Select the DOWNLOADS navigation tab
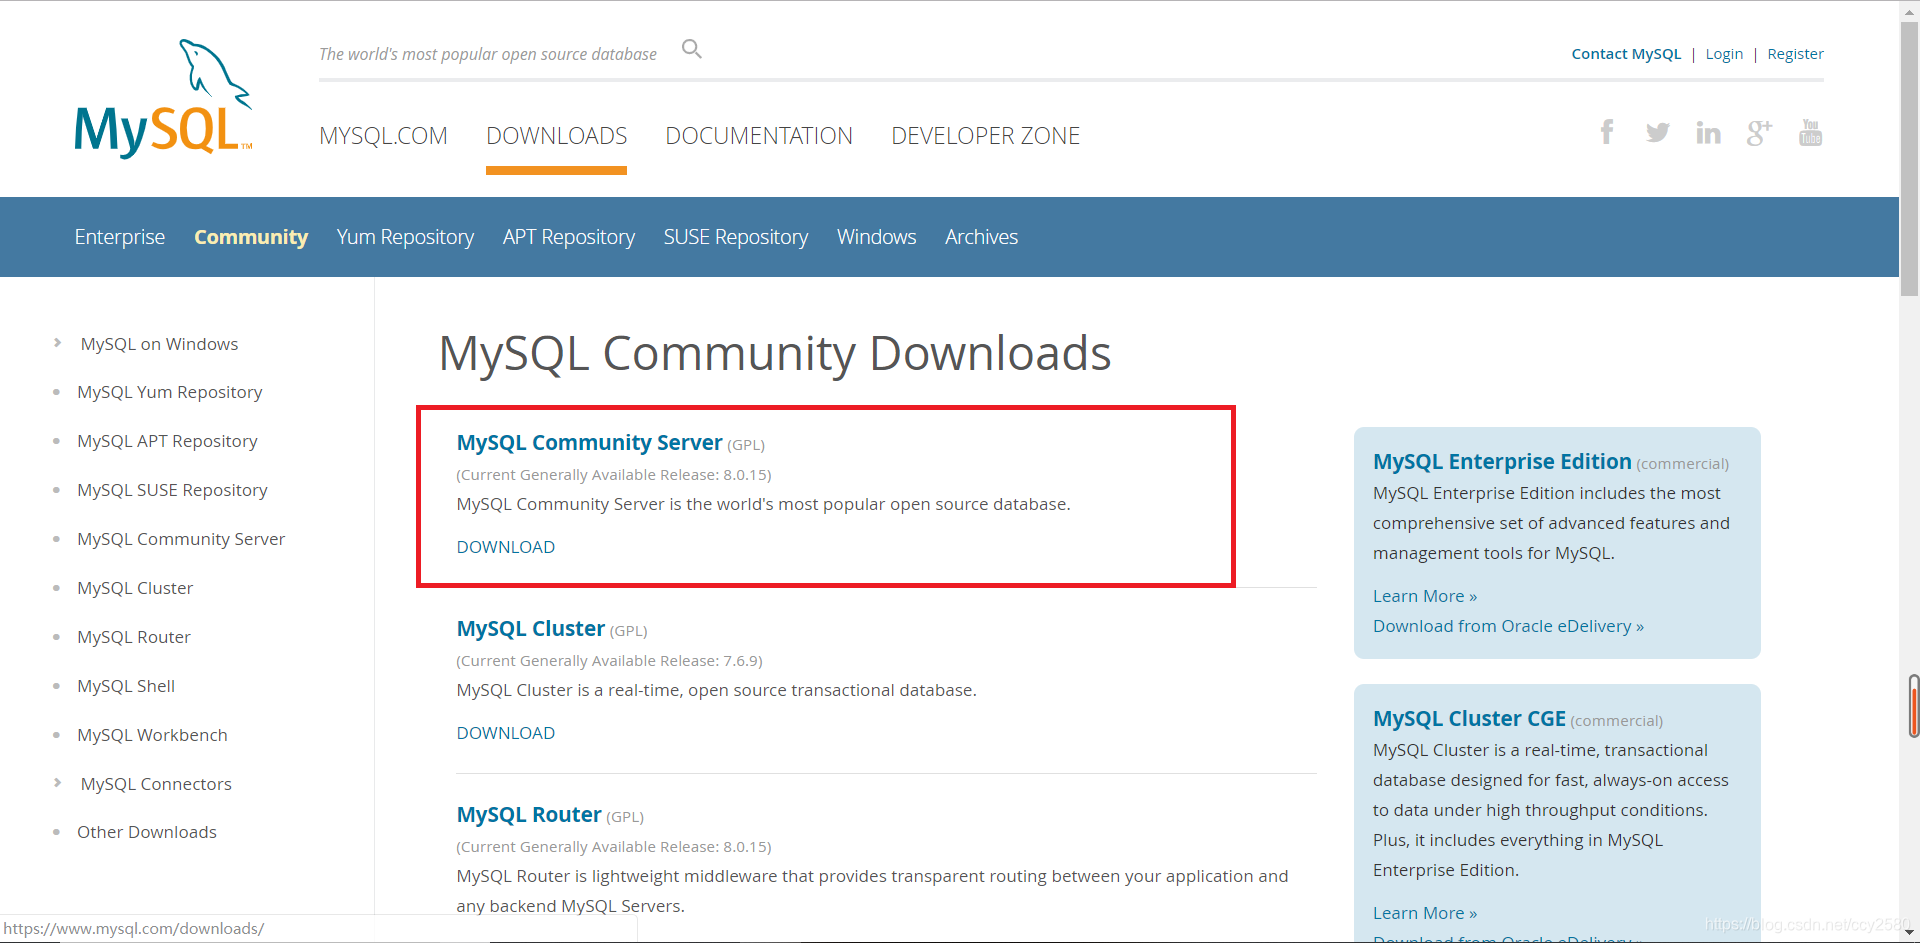The height and width of the screenshot is (943, 1920). coord(556,136)
